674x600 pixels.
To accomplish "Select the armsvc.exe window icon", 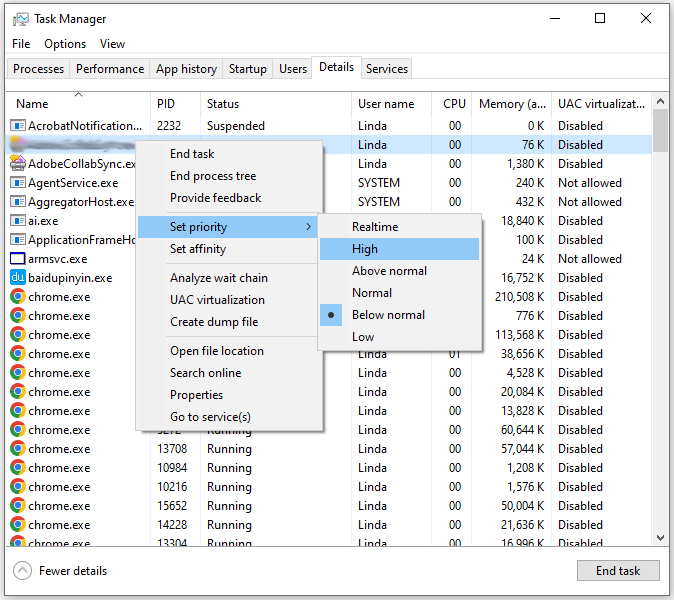I will [18, 259].
